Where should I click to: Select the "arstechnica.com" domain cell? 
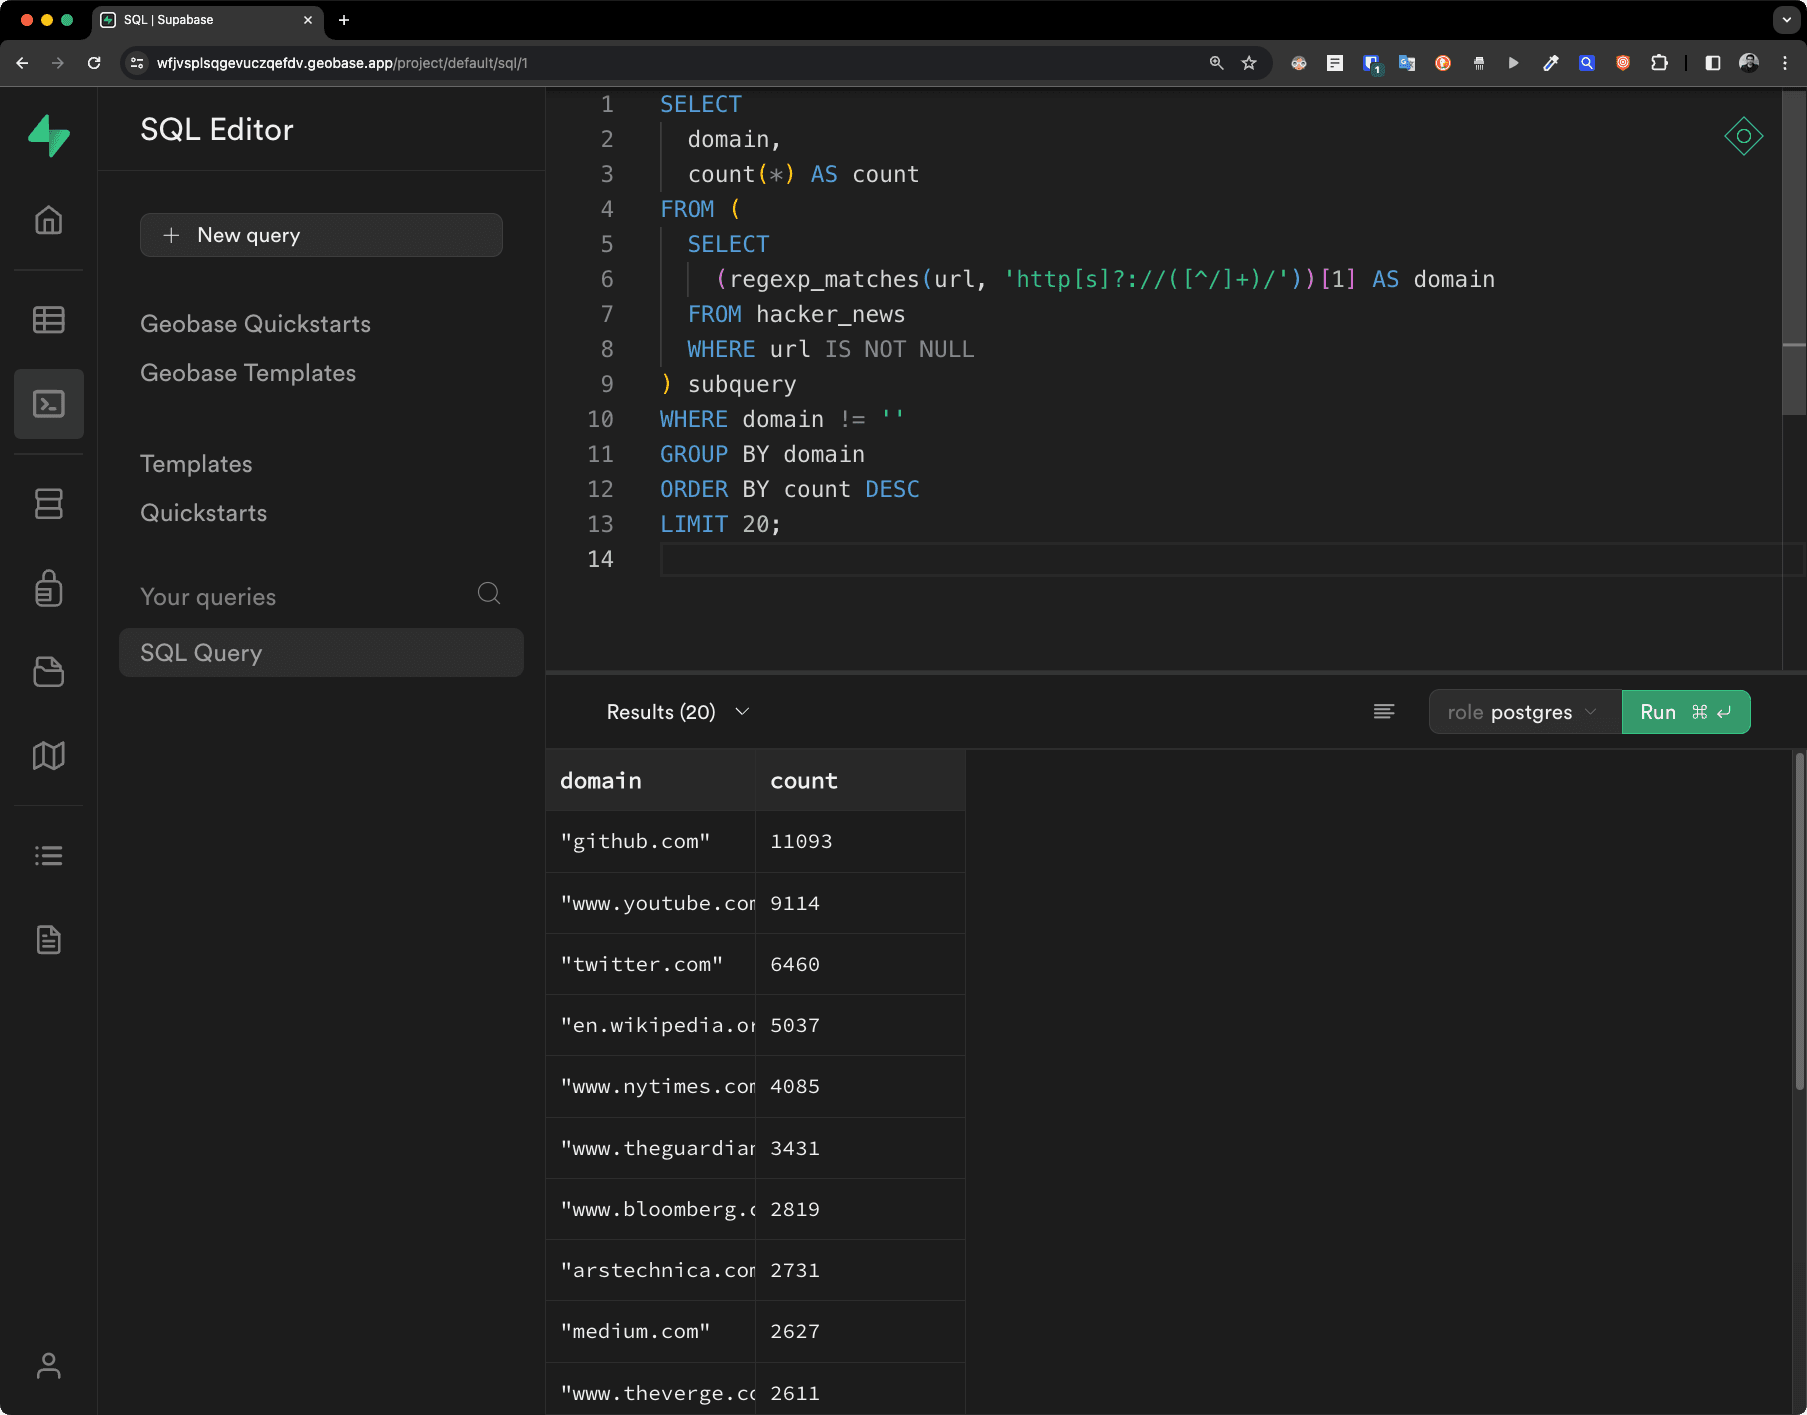650,1270
